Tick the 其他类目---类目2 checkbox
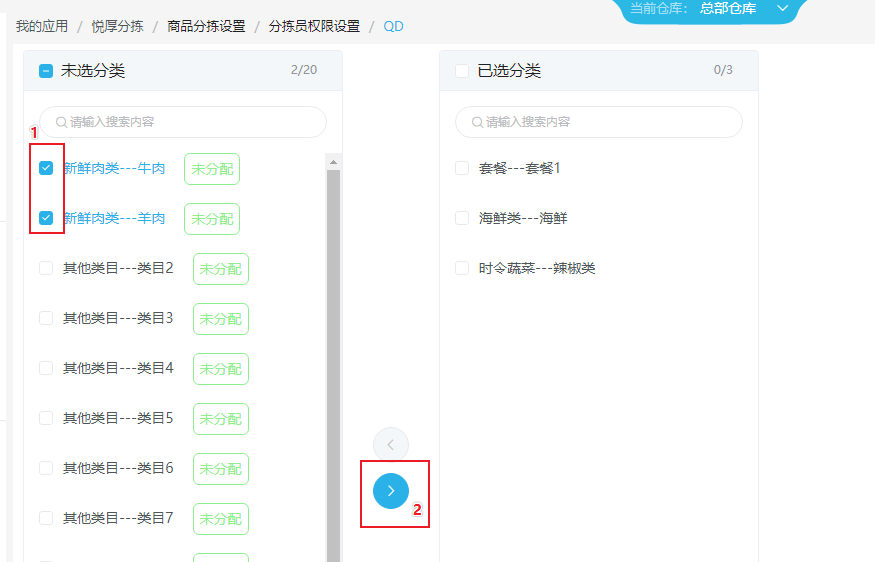 46,268
